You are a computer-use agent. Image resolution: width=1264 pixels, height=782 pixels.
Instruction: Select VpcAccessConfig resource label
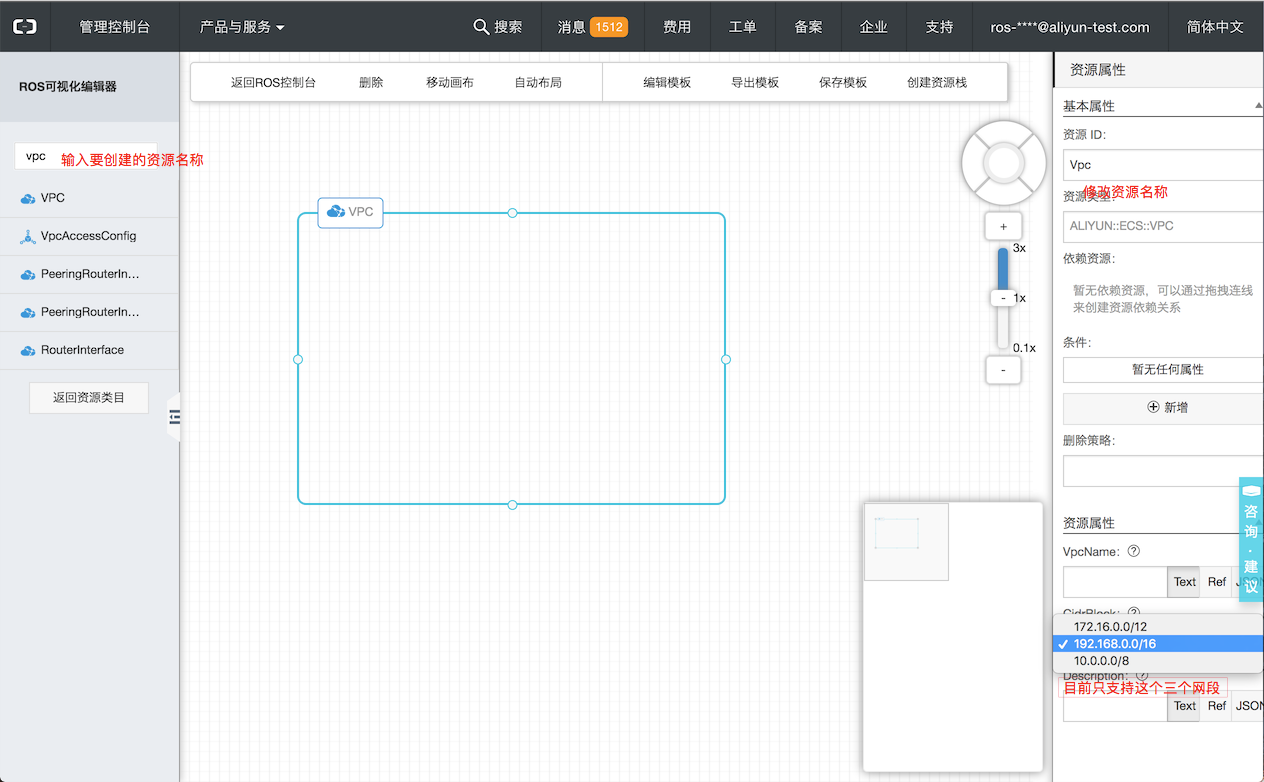coord(88,237)
